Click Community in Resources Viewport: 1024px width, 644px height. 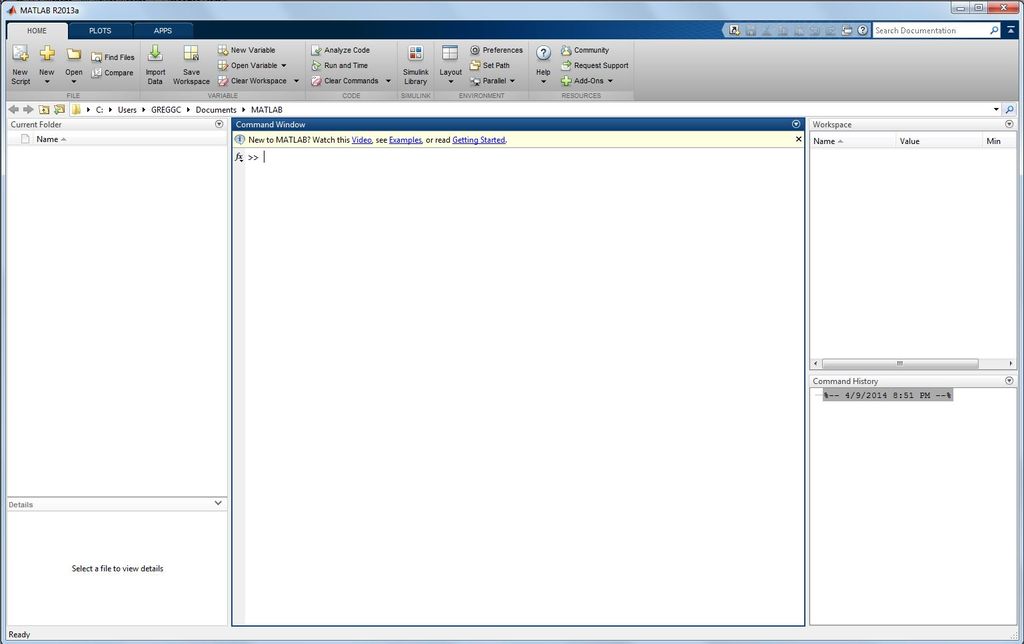(x=584, y=50)
